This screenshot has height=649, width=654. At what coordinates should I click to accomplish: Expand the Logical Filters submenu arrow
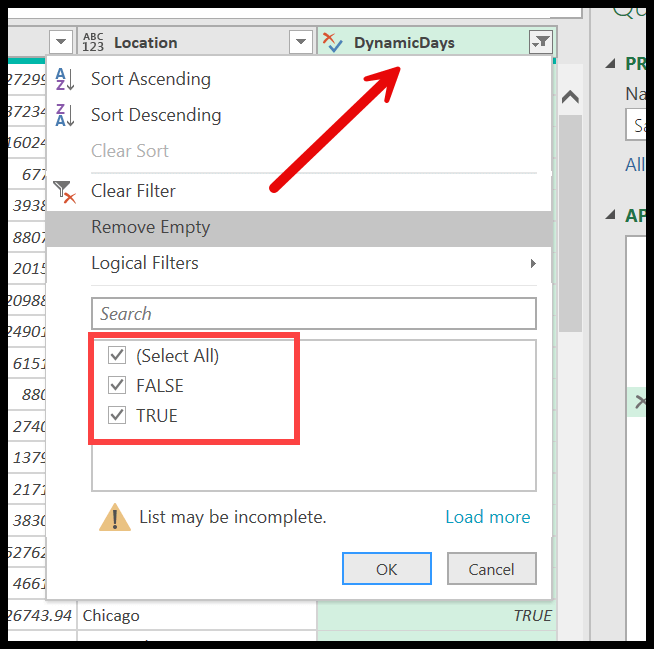533,264
